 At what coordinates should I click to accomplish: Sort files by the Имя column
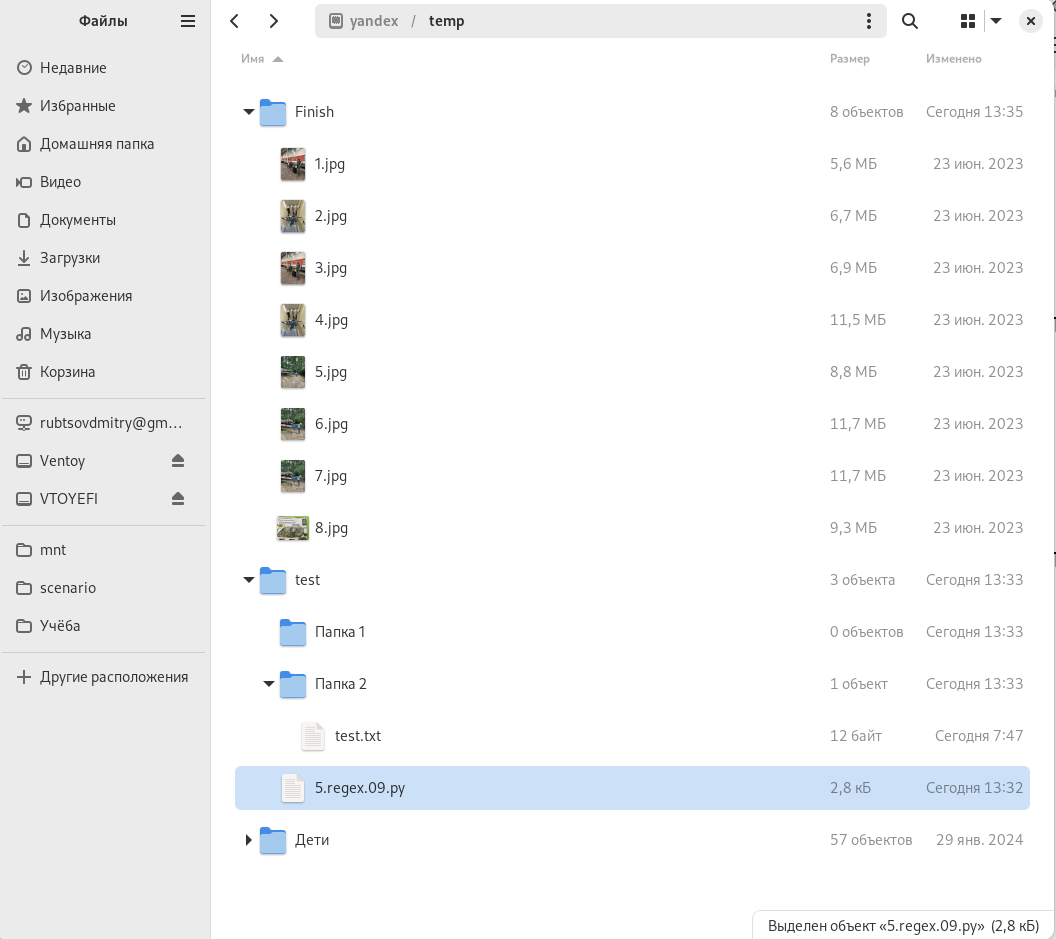tap(253, 59)
